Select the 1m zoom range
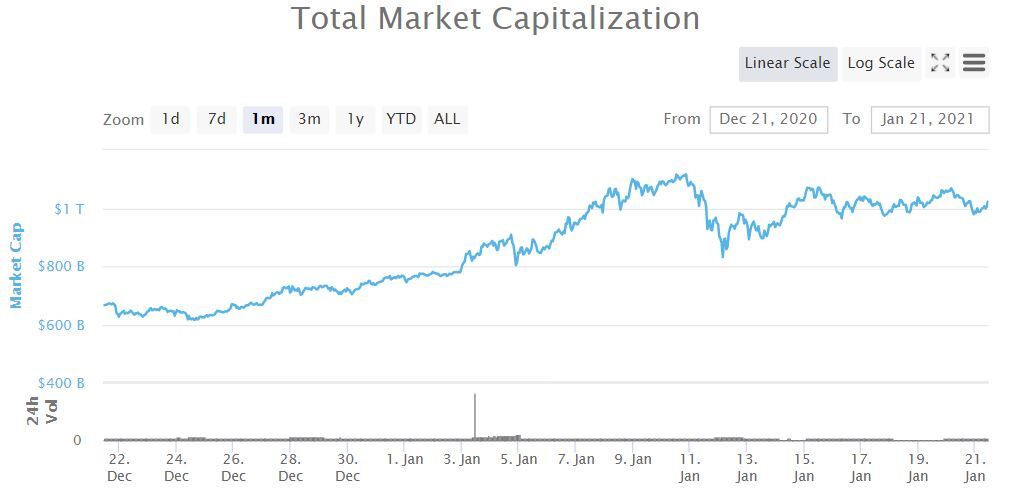This screenshot has height=499, width=1009. click(263, 119)
